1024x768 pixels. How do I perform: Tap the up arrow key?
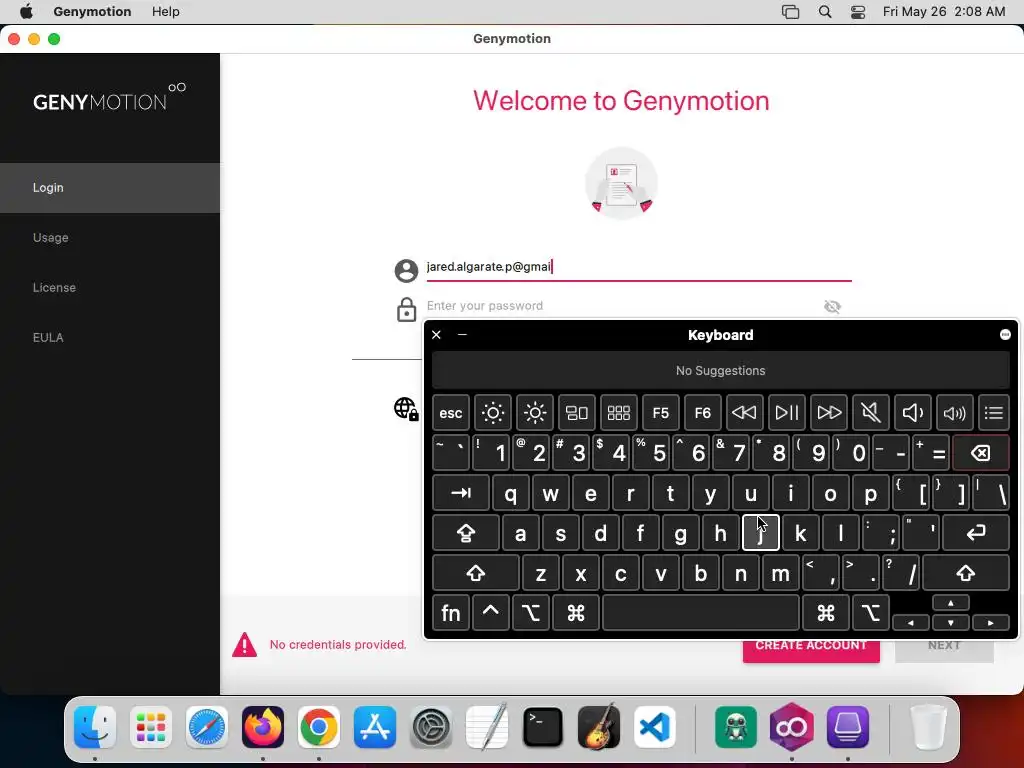(x=951, y=603)
